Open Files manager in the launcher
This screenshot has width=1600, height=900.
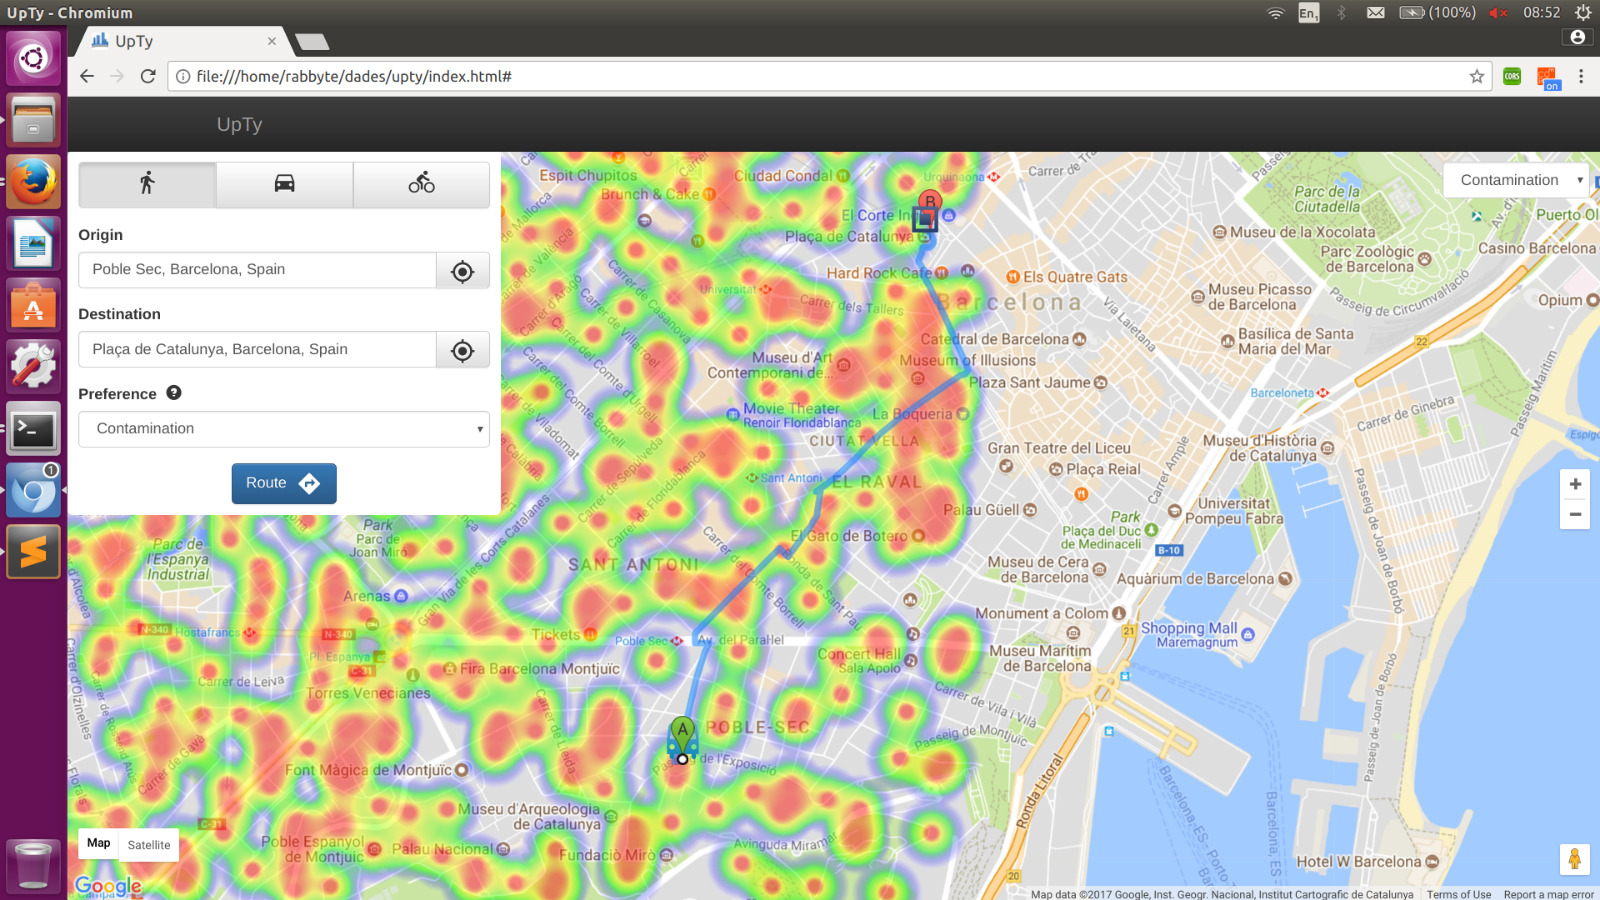coord(33,120)
